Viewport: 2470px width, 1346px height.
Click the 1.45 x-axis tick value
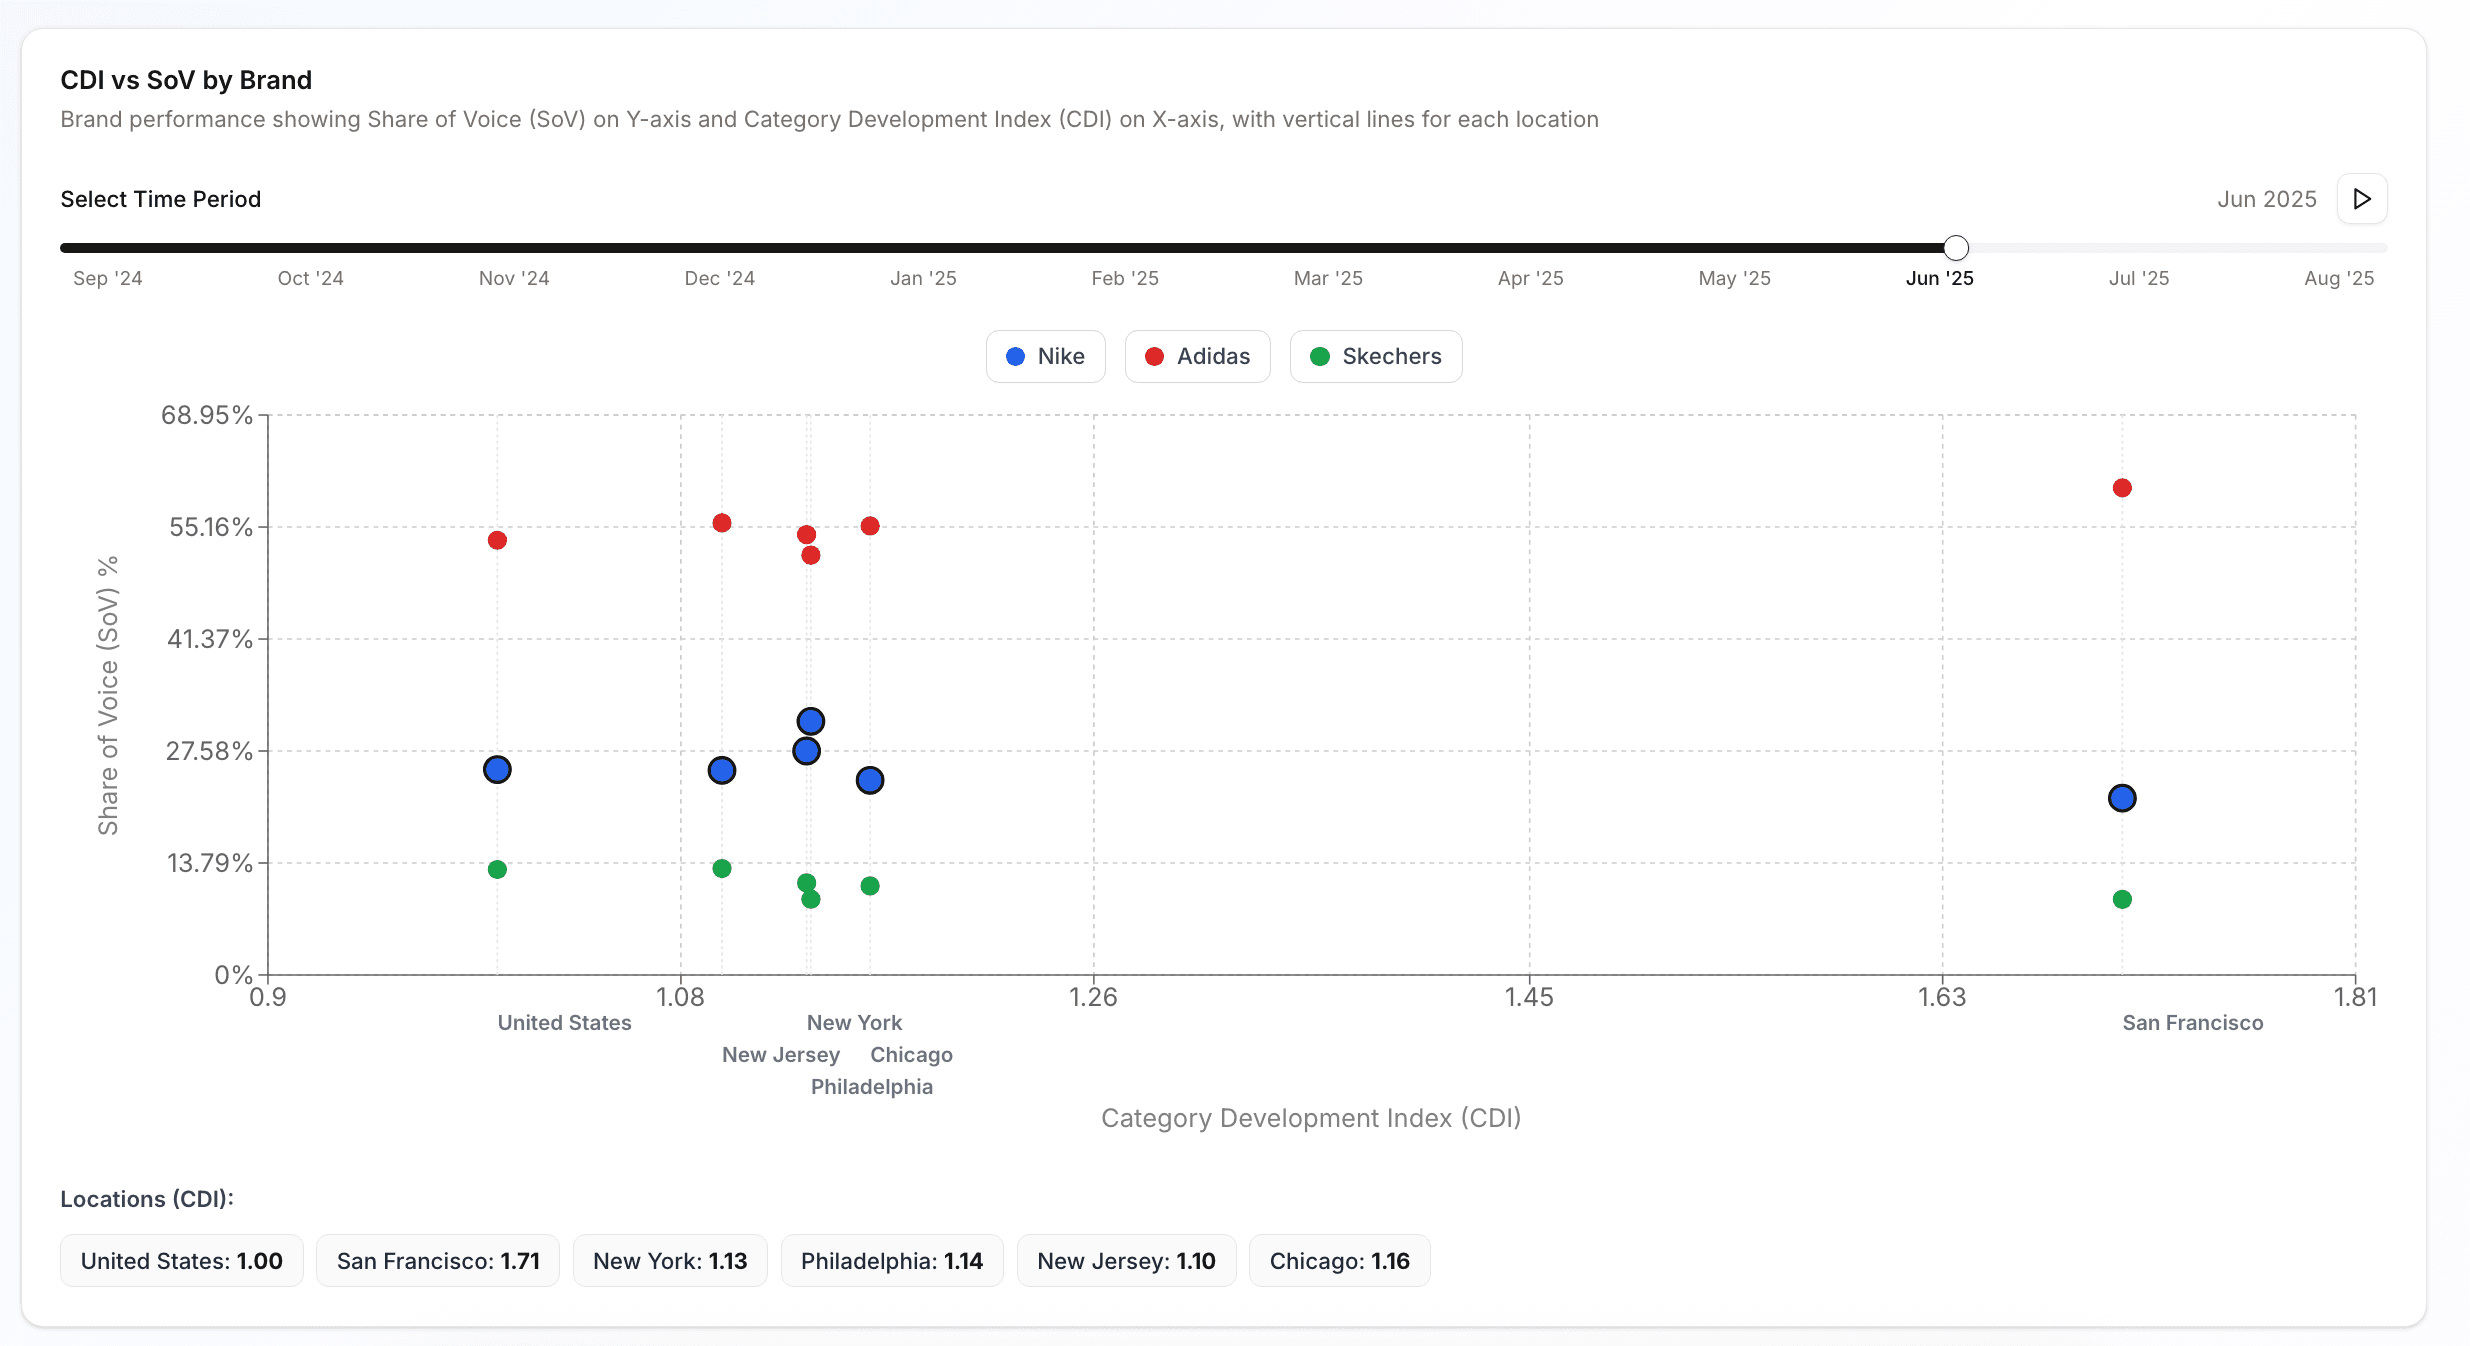point(1529,997)
